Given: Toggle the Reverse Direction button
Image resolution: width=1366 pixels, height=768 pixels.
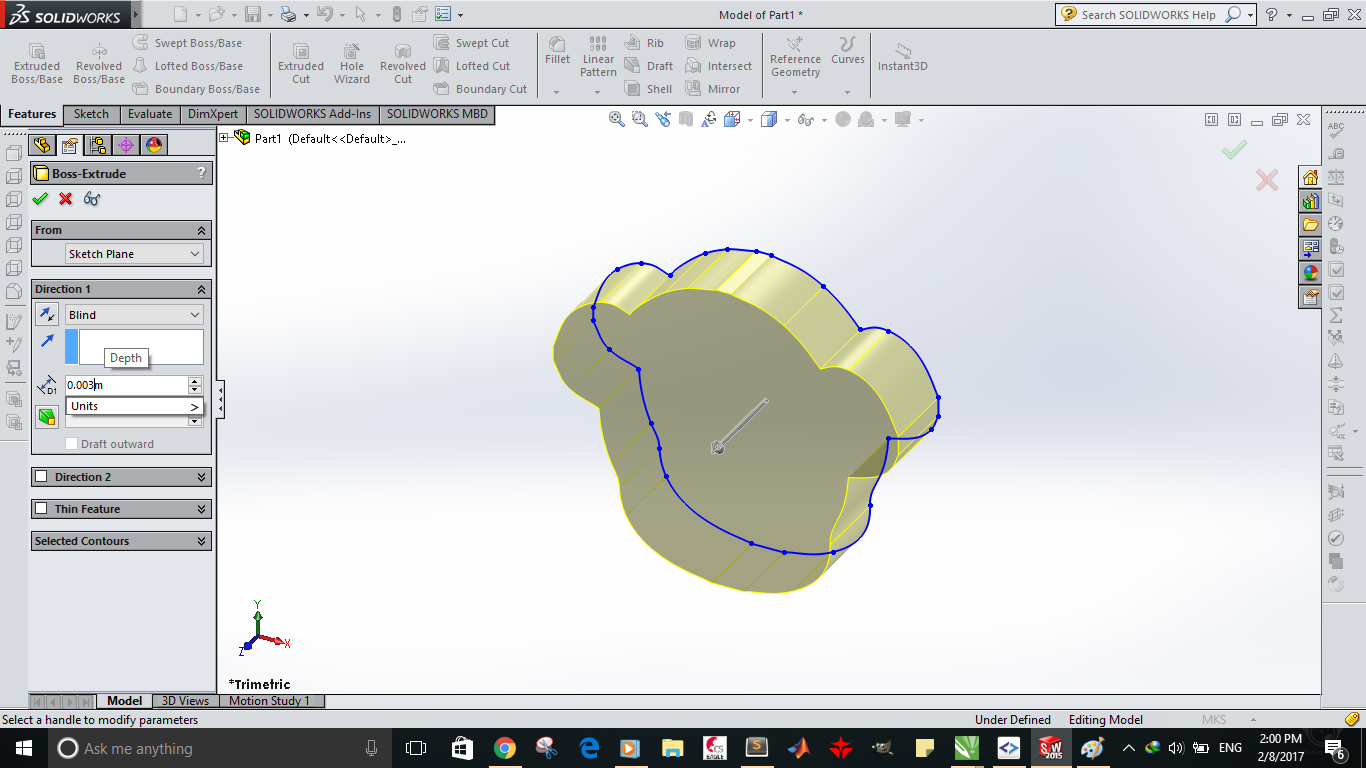Looking at the screenshot, I should [x=47, y=315].
